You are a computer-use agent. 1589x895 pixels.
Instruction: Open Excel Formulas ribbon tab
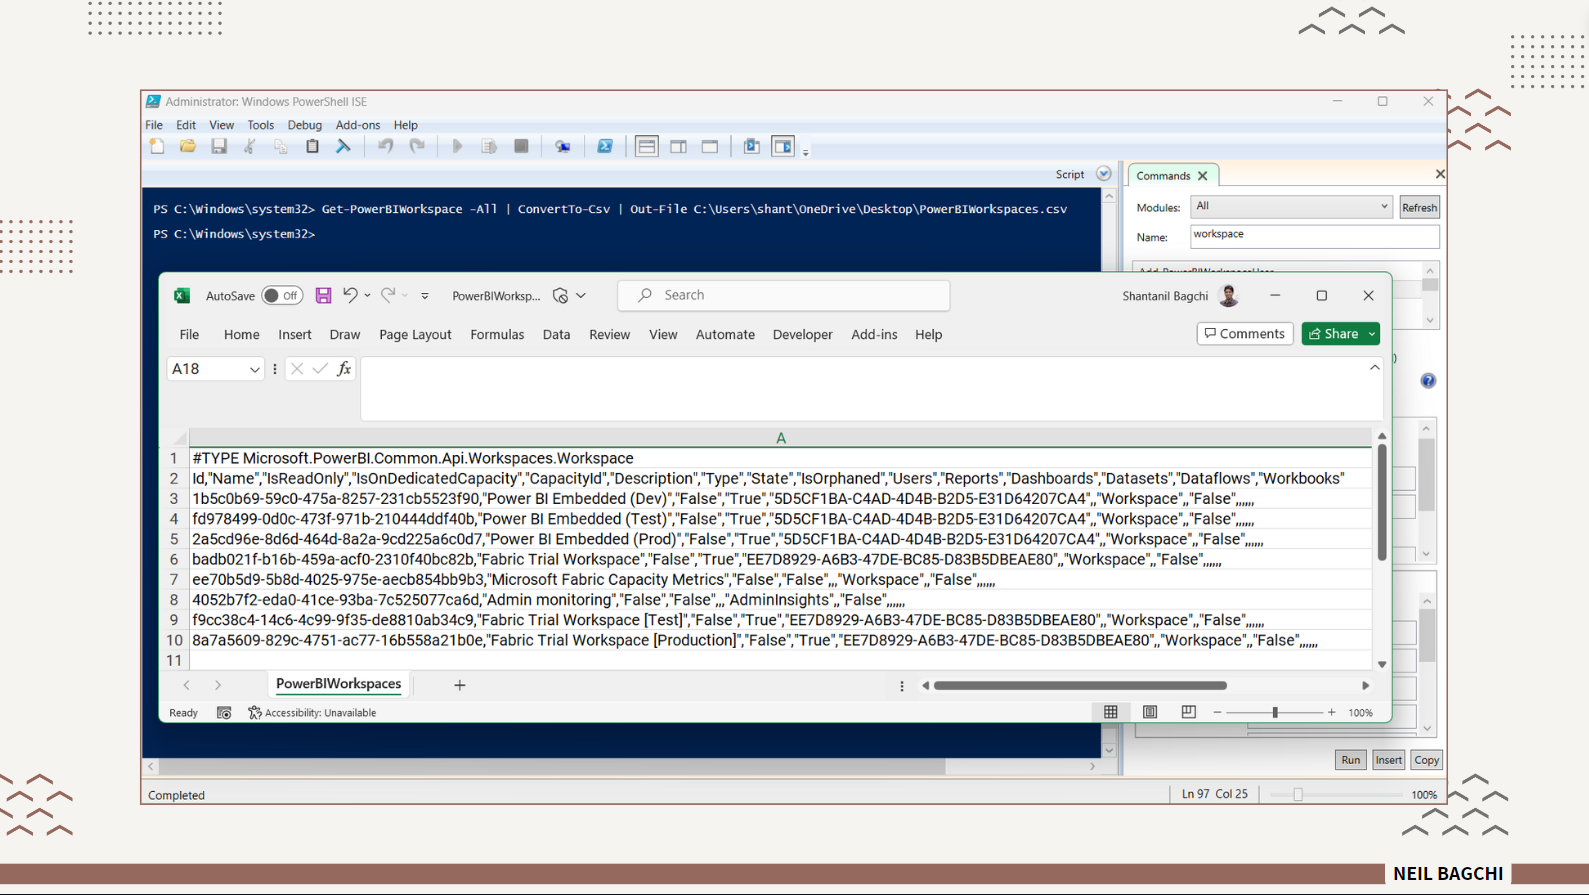pyautogui.click(x=497, y=335)
